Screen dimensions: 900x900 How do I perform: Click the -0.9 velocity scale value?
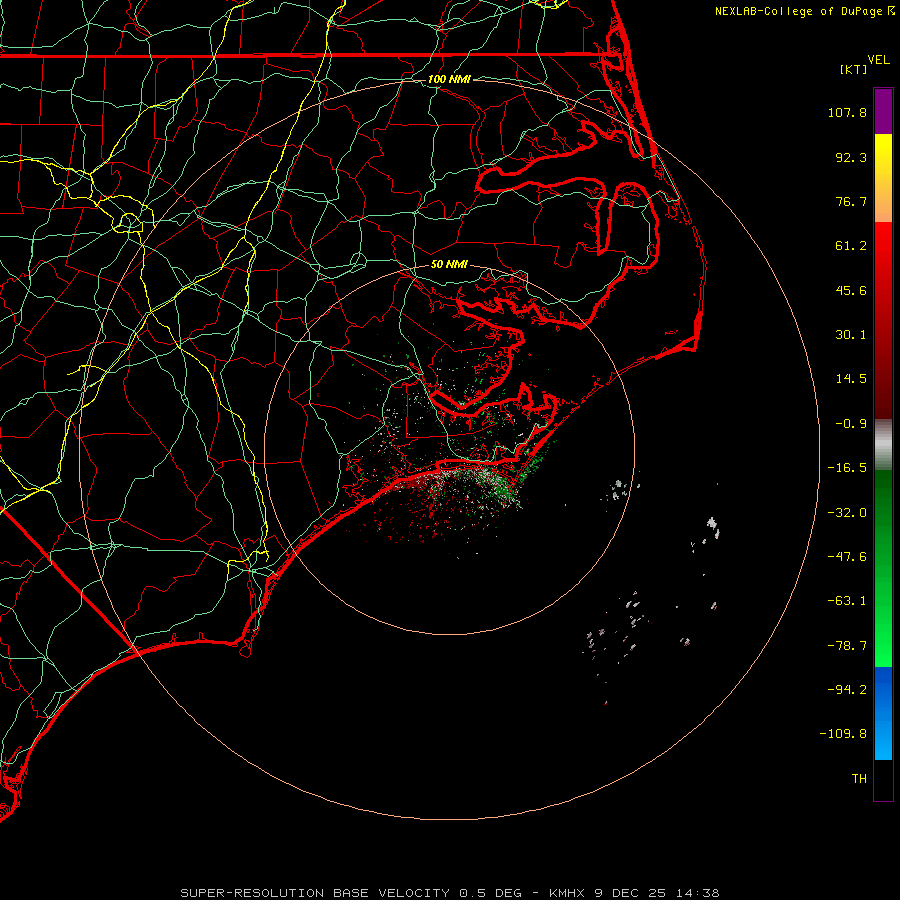[851, 424]
